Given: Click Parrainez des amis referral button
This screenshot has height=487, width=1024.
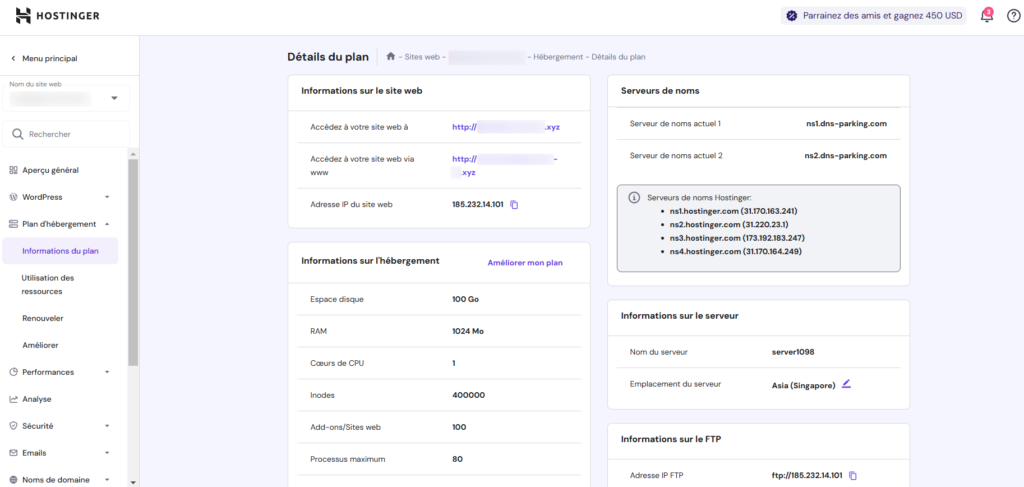Looking at the screenshot, I should click(873, 16).
